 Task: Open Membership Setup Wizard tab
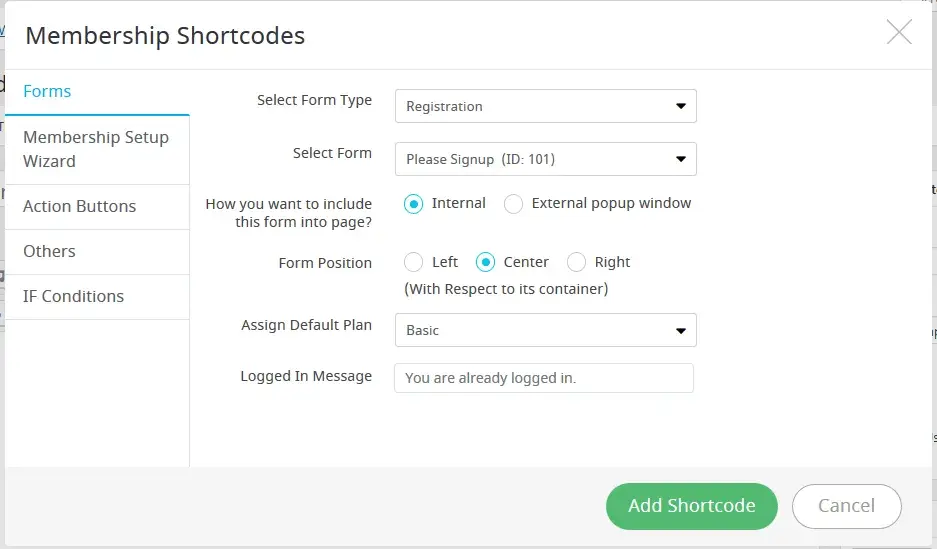click(96, 149)
